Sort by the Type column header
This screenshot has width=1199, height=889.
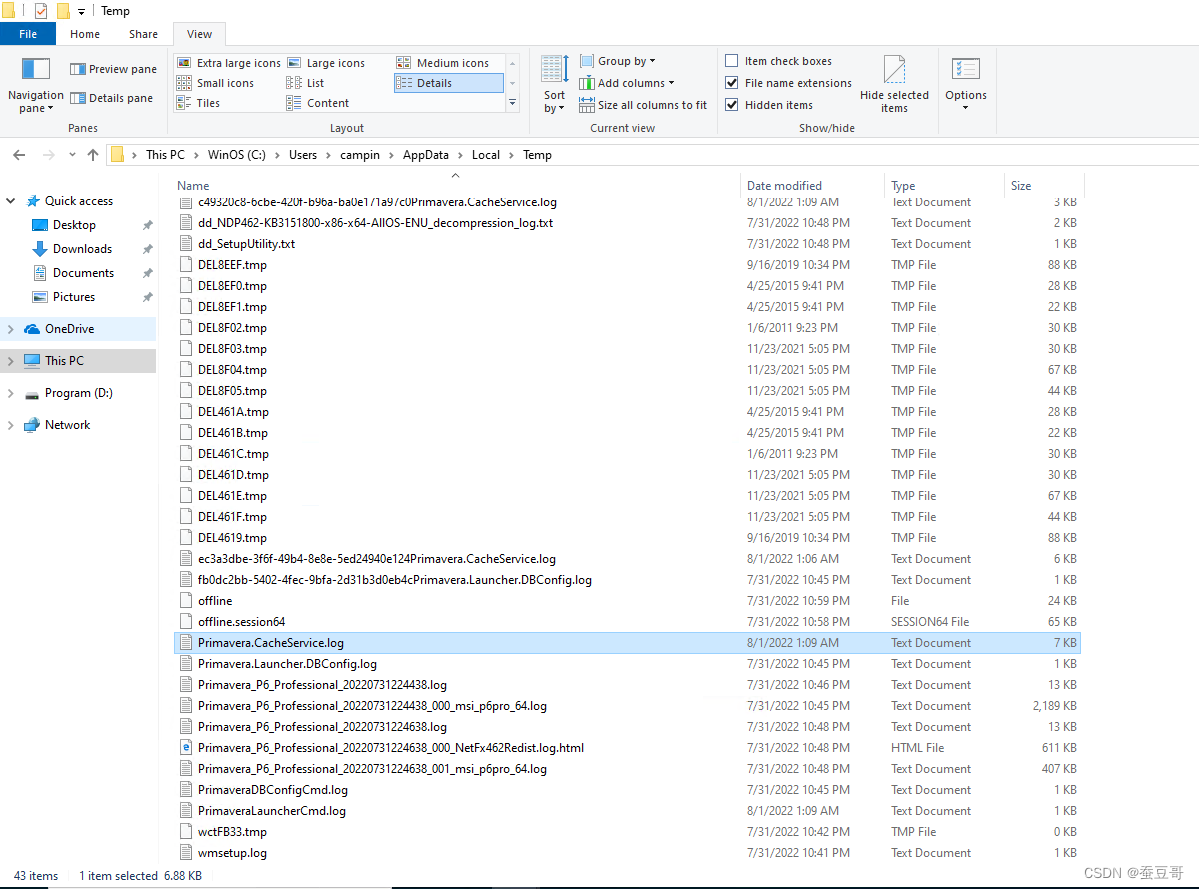944,186
